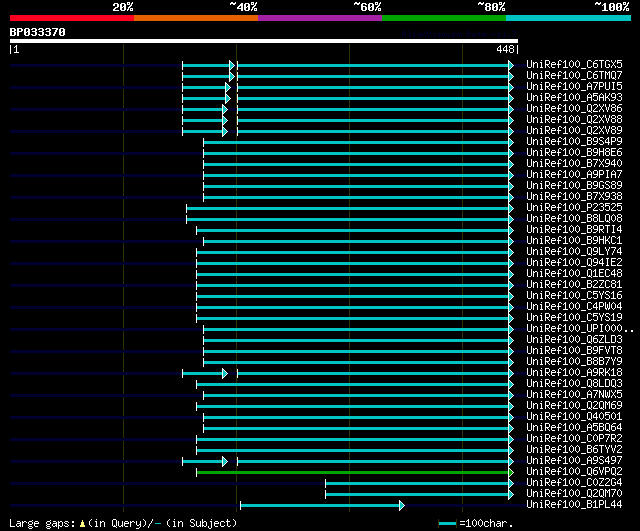The image size is (640, 531).
Task: Open hit UniRef100_Q2XV88
Action: [574, 120]
